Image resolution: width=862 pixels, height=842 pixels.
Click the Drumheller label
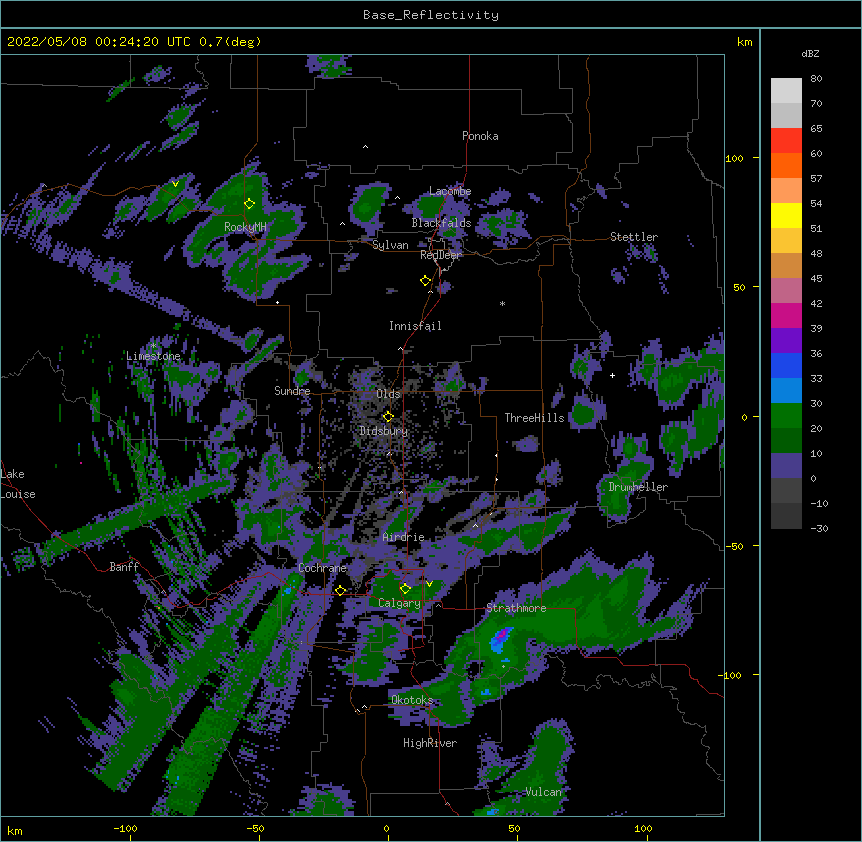pyautogui.click(x=638, y=487)
